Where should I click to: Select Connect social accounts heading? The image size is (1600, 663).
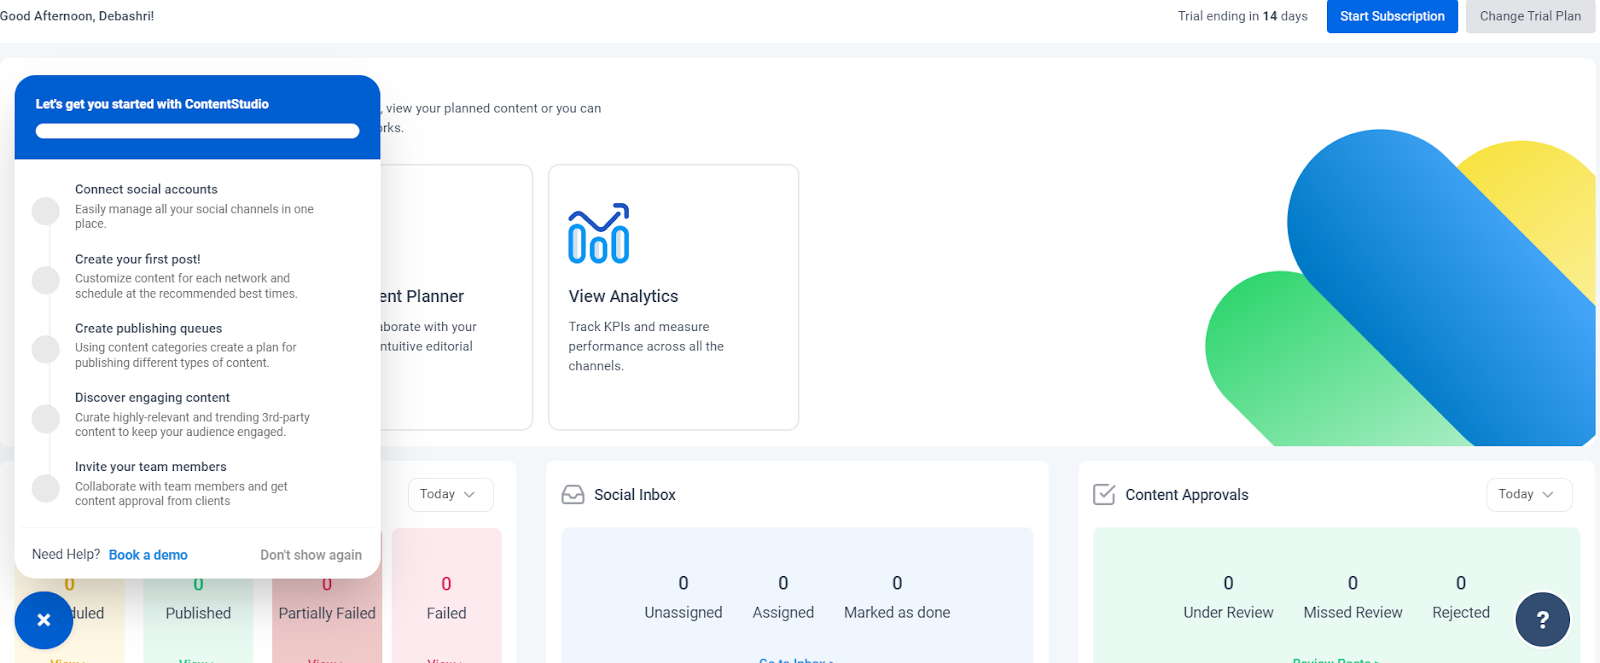[146, 189]
